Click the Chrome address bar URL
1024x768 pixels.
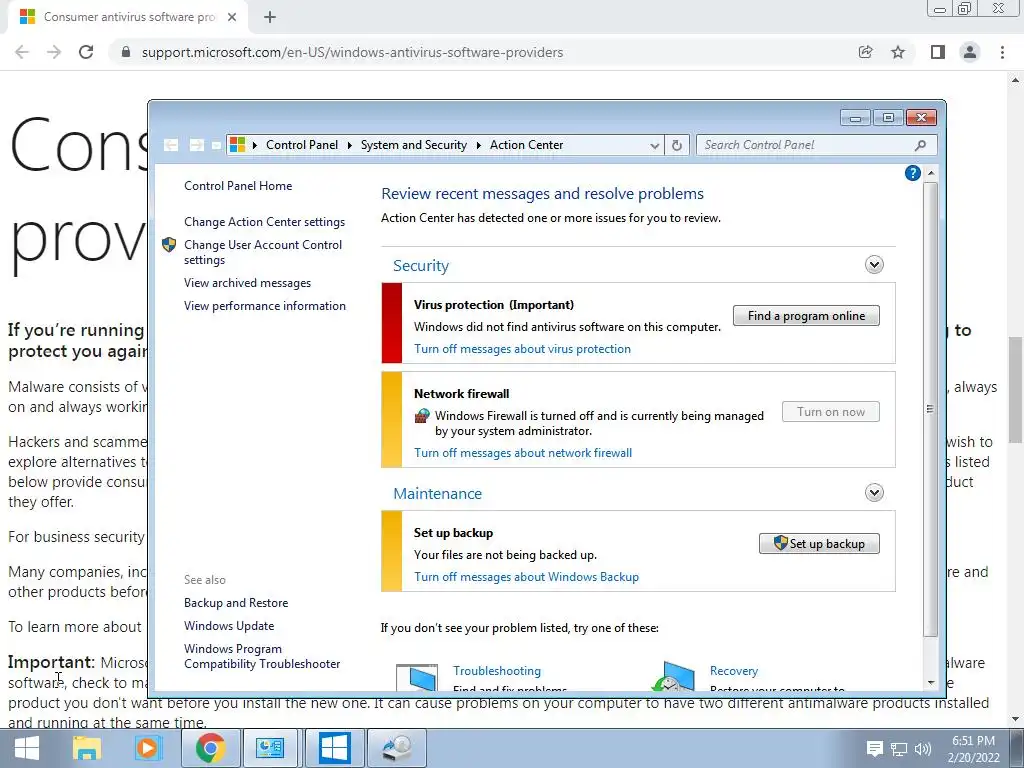click(x=353, y=52)
